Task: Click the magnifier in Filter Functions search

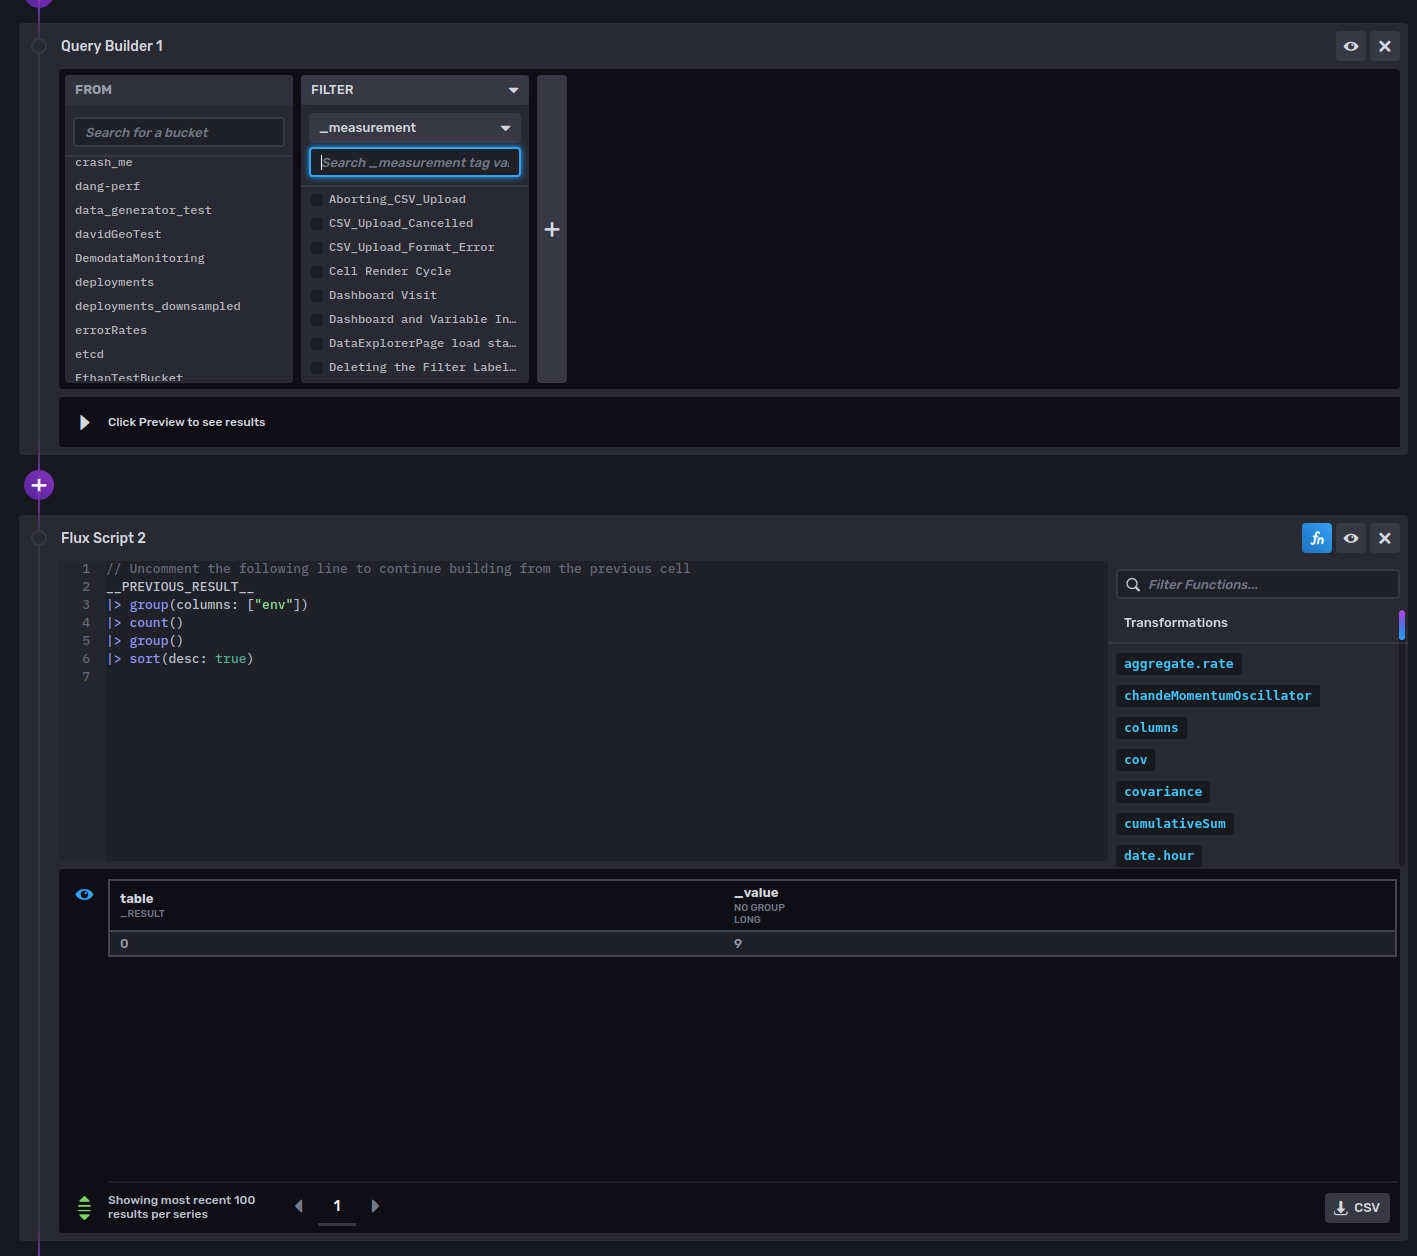Action: [1133, 584]
